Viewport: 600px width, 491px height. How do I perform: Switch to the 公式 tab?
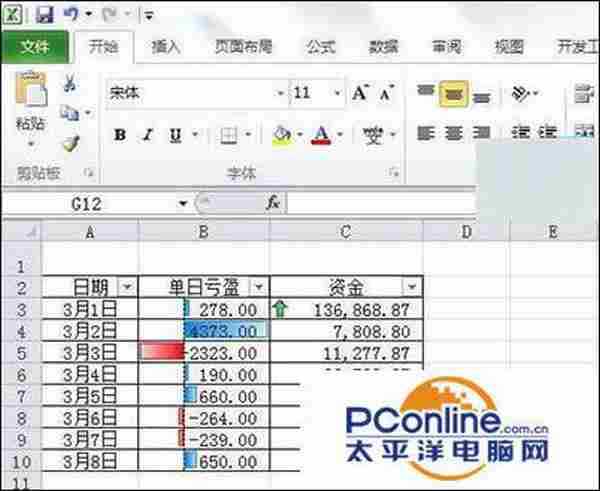tap(321, 47)
